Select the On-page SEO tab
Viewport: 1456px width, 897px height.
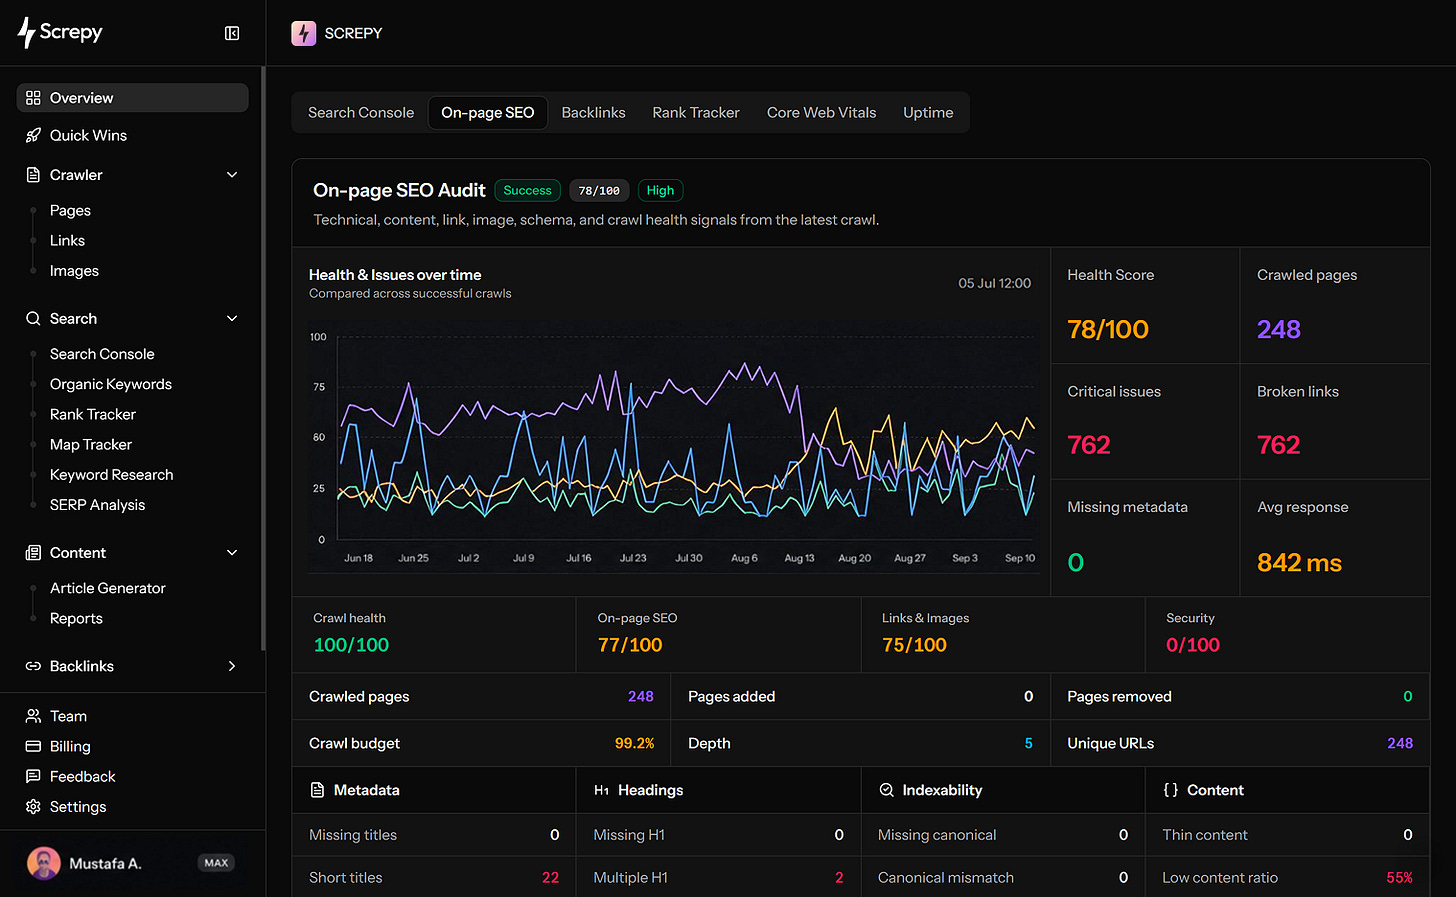point(488,113)
